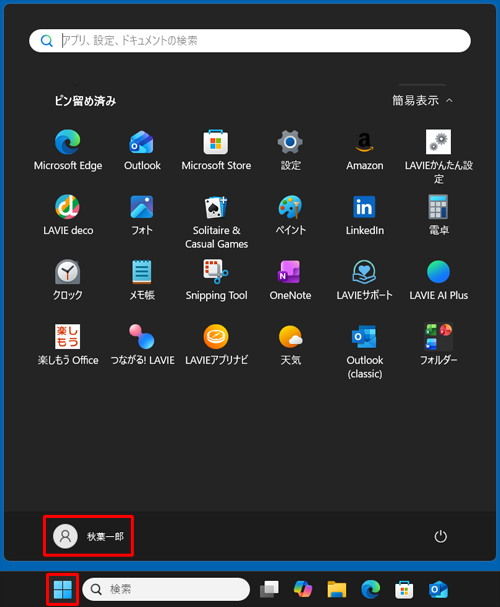The height and width of the screenshot is (607, 500).
Task: Launch the Amazon pinned app
Action: (365, 150)
